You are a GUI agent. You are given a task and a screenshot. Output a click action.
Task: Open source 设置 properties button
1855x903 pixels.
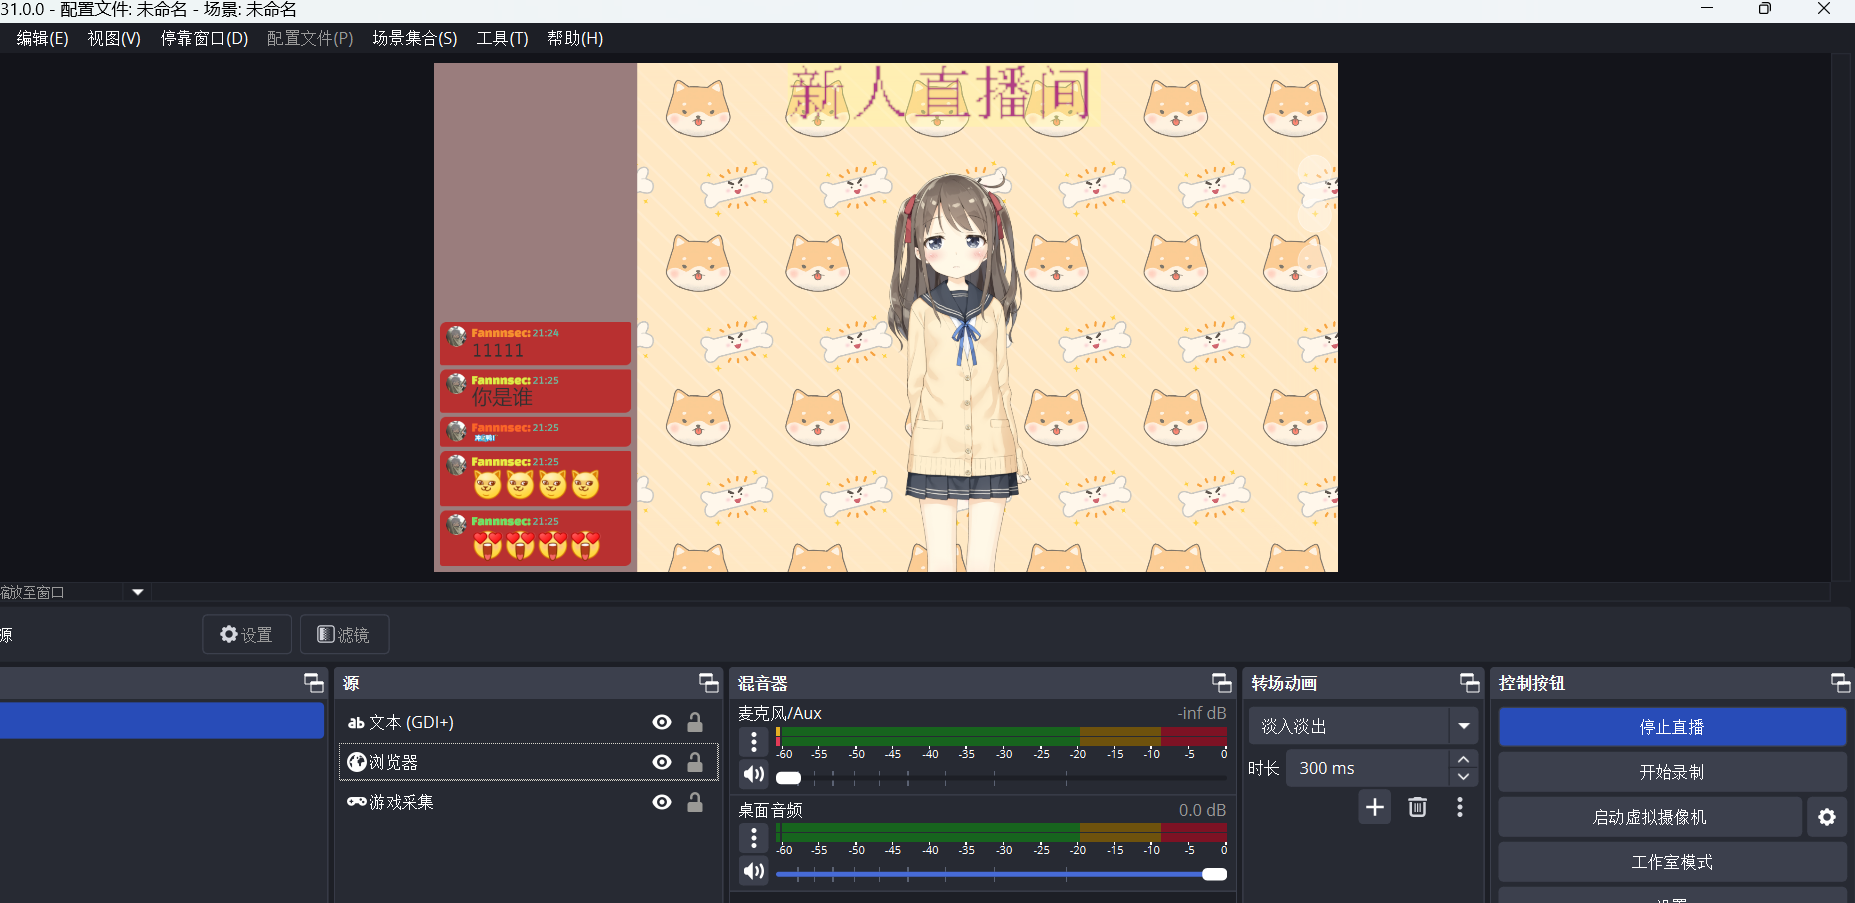247,634
